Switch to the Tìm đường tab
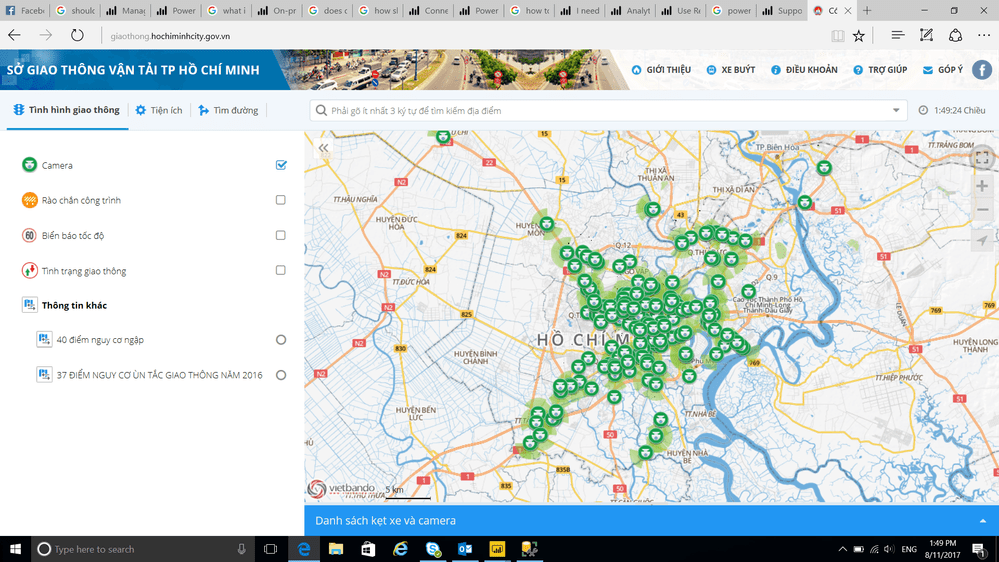Screen dimensions: 999x562 point(229,110)
